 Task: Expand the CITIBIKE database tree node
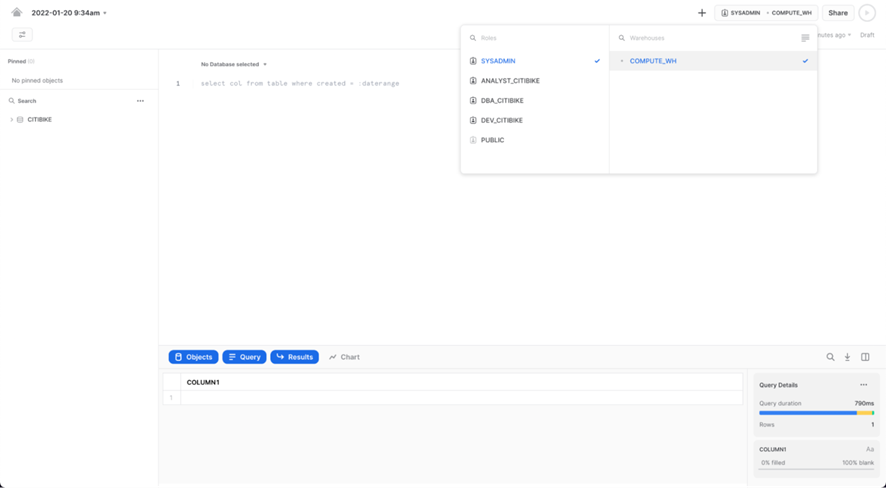pos(12,120)
